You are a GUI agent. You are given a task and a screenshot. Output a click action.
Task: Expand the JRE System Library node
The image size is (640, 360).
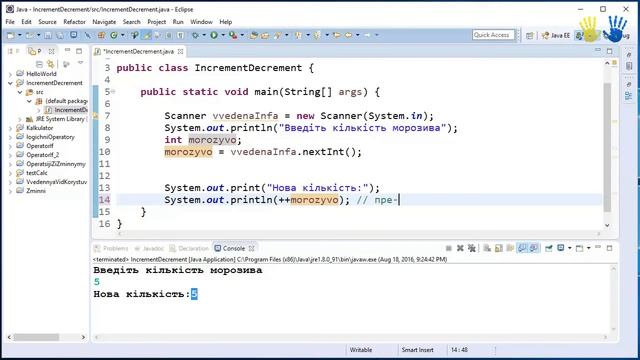[x=20, y=119]
